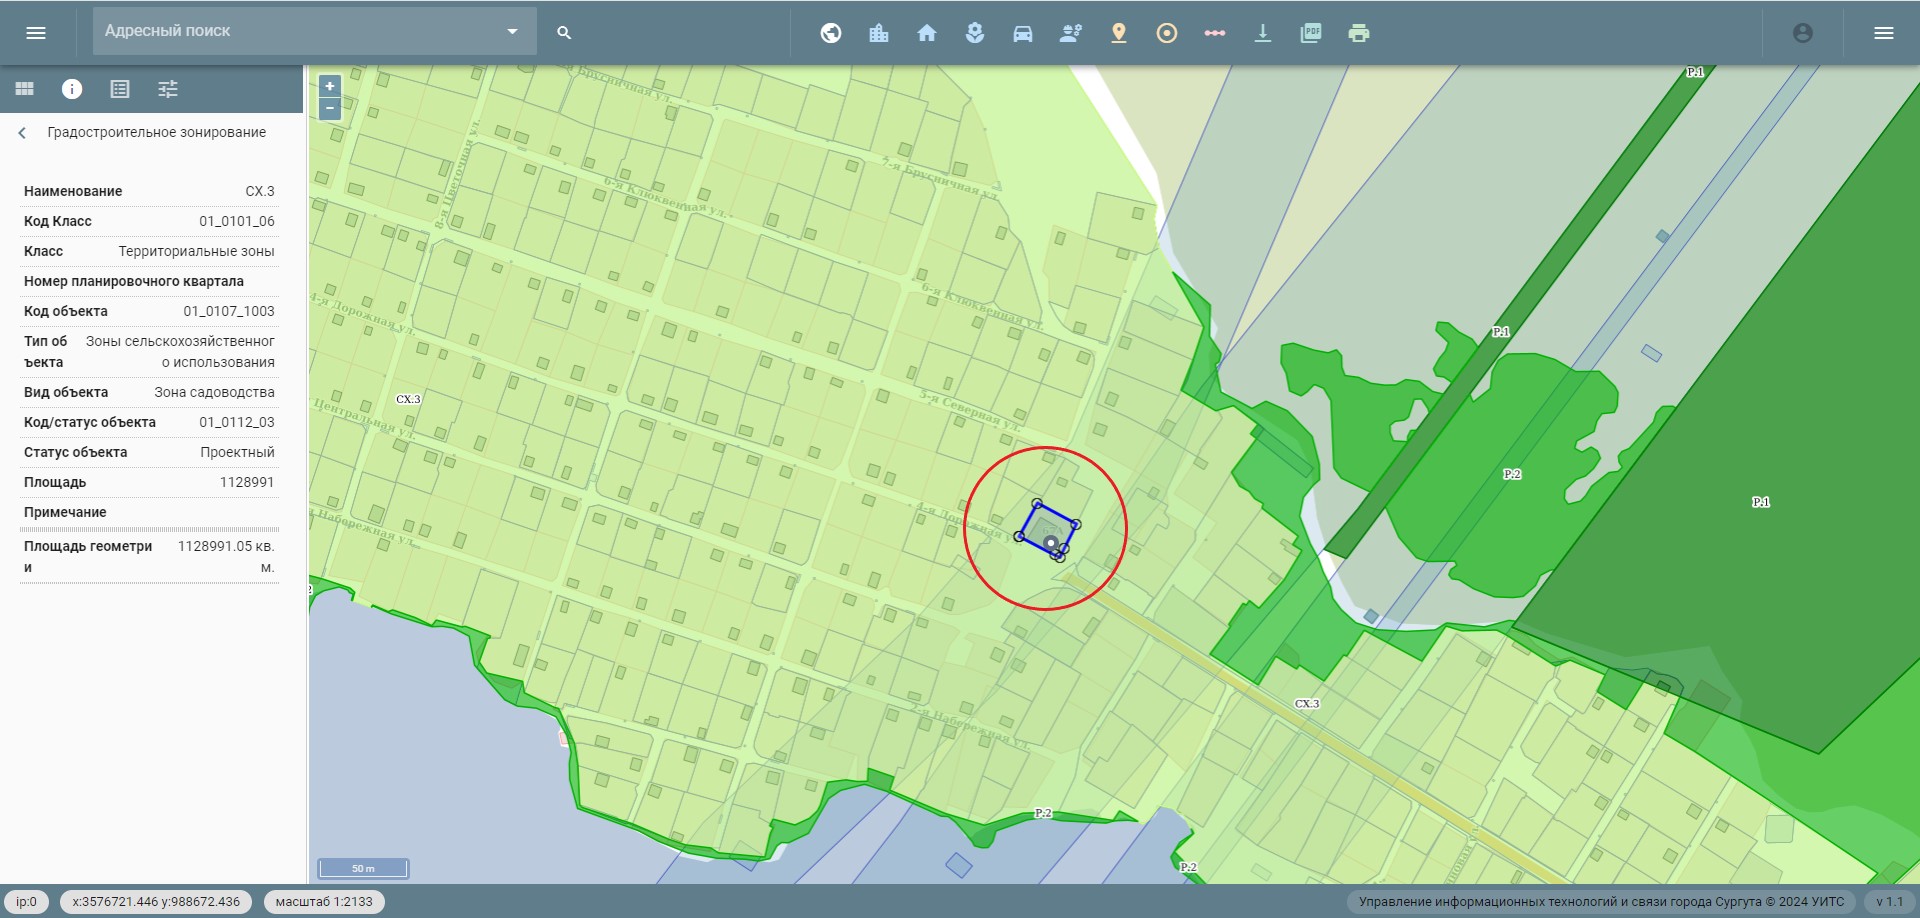Click the globe map layer icon

click(x=830, y=33)
